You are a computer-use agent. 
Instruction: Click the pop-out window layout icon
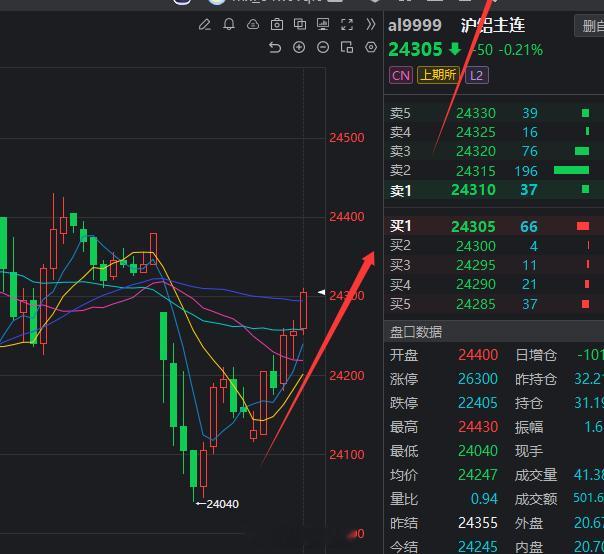pyautogui.click(x=347, y=47)
